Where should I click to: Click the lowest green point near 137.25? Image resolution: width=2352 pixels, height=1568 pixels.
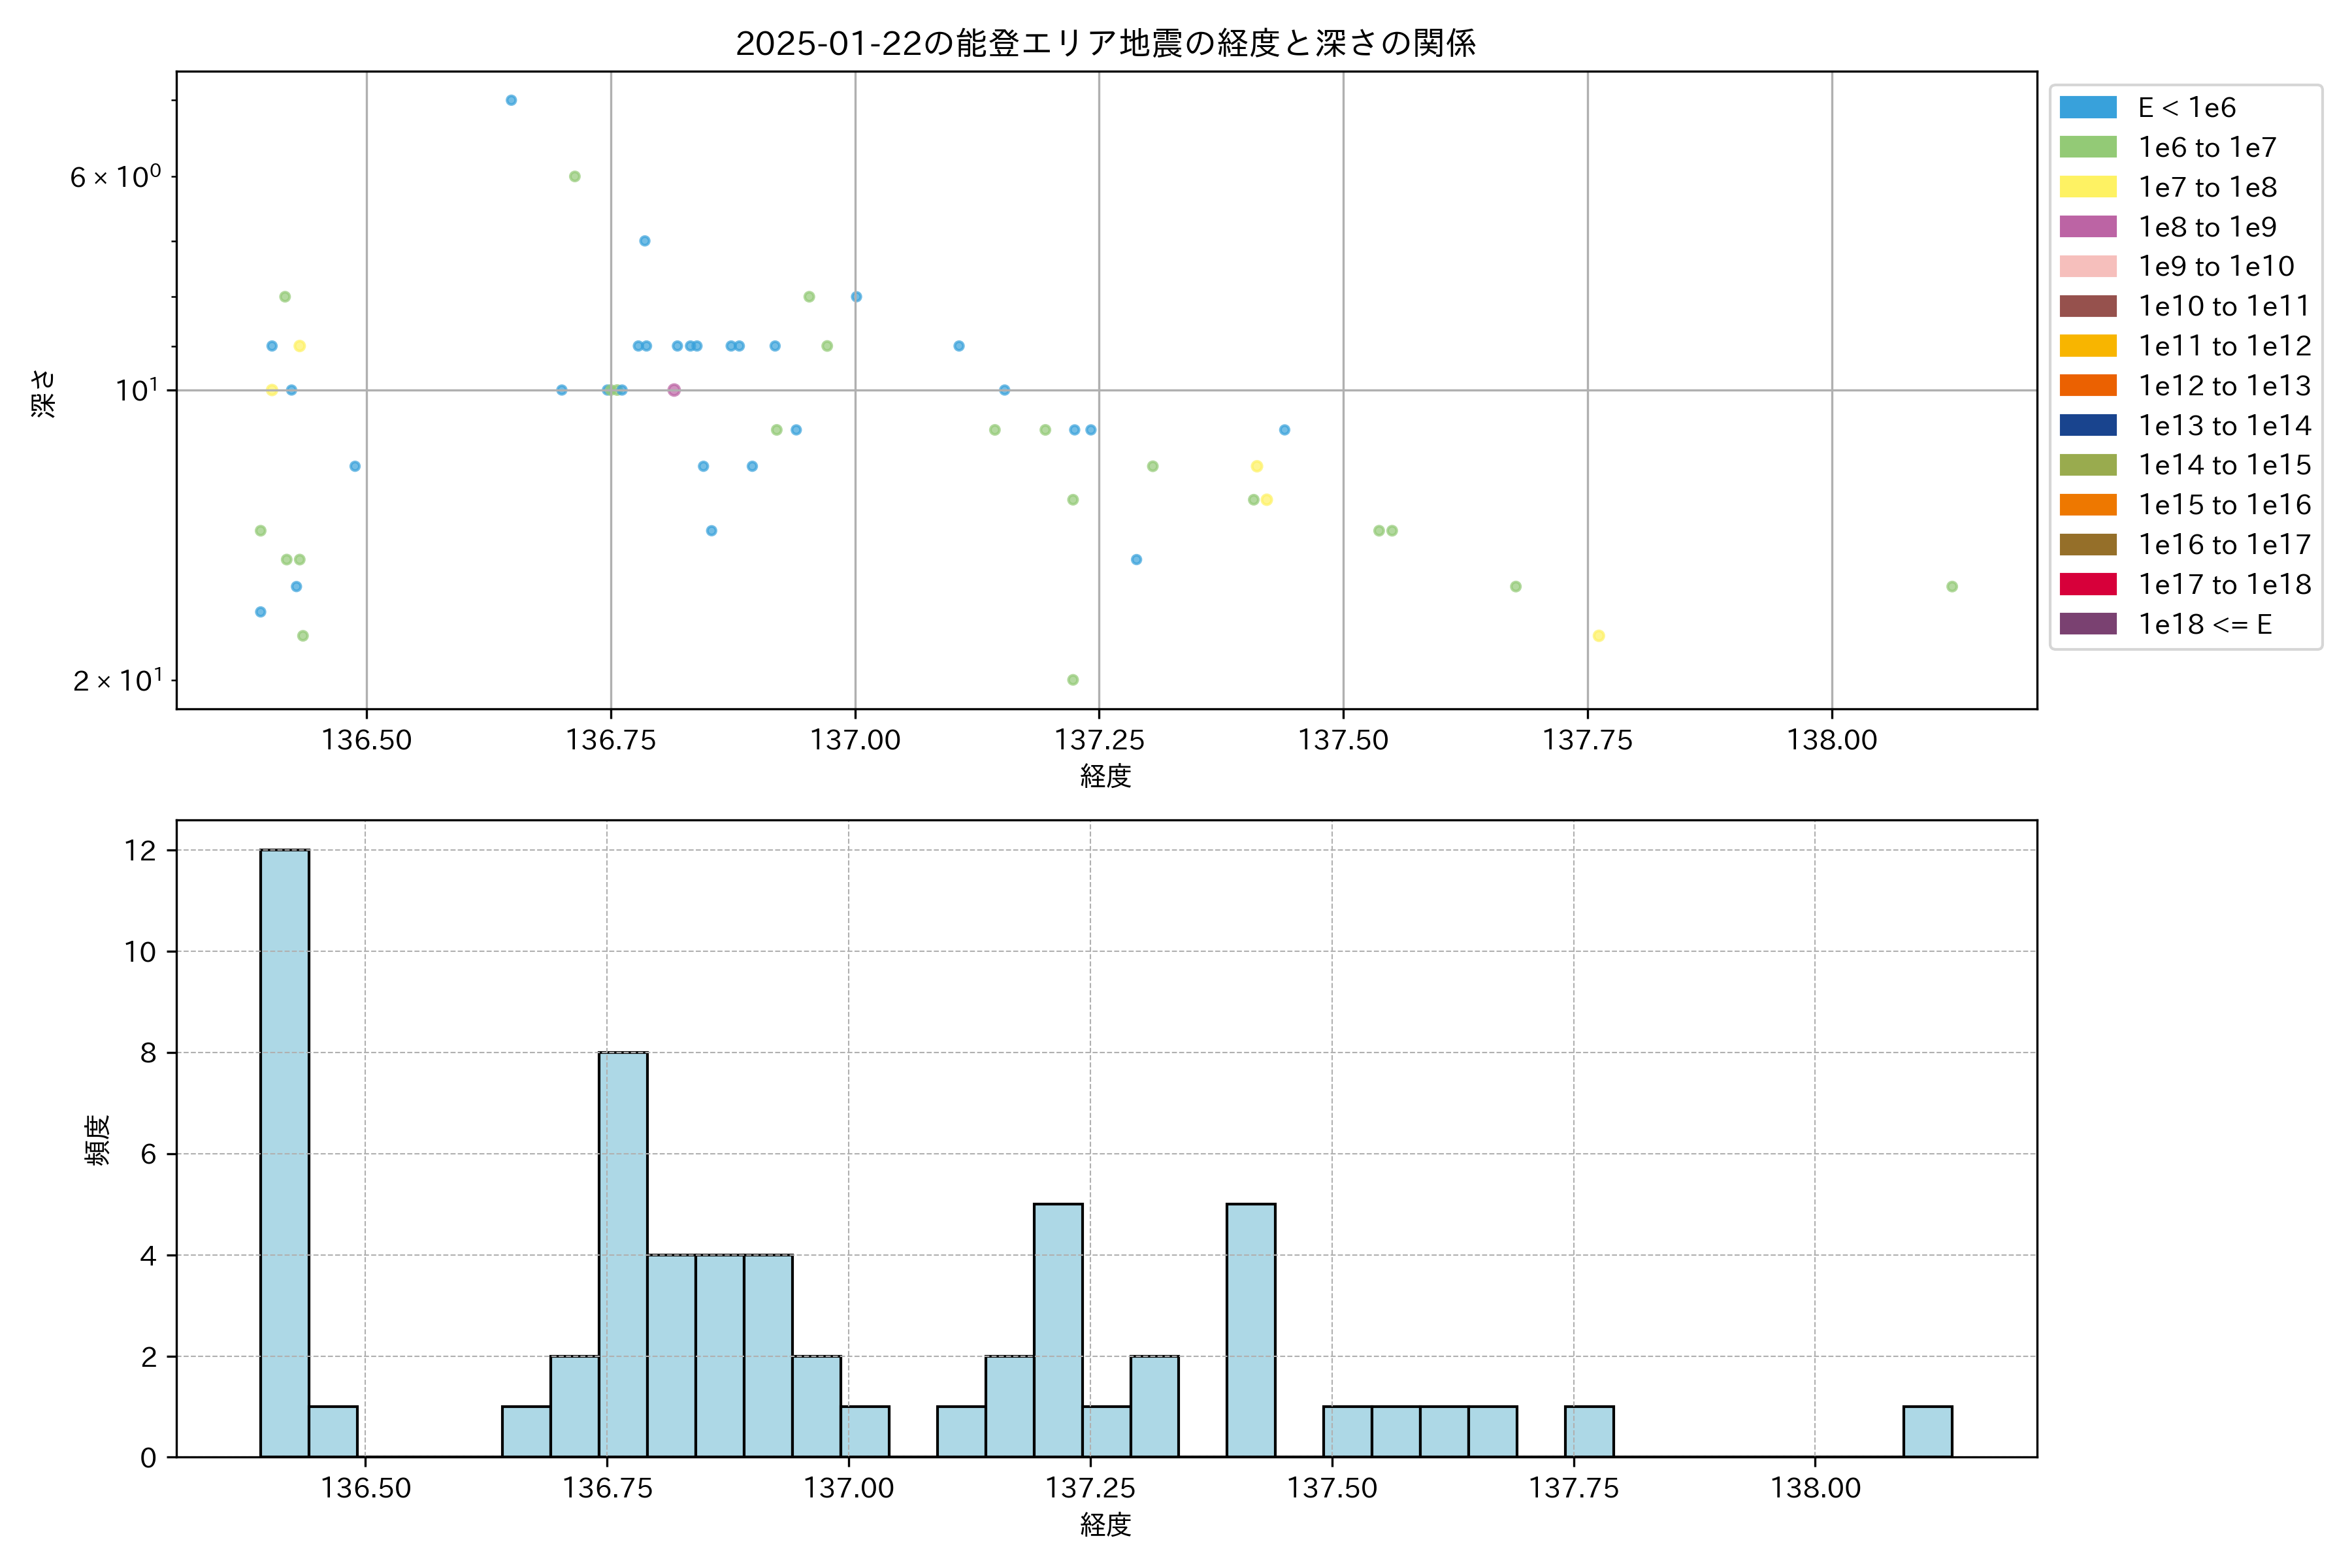[1073, 680]
